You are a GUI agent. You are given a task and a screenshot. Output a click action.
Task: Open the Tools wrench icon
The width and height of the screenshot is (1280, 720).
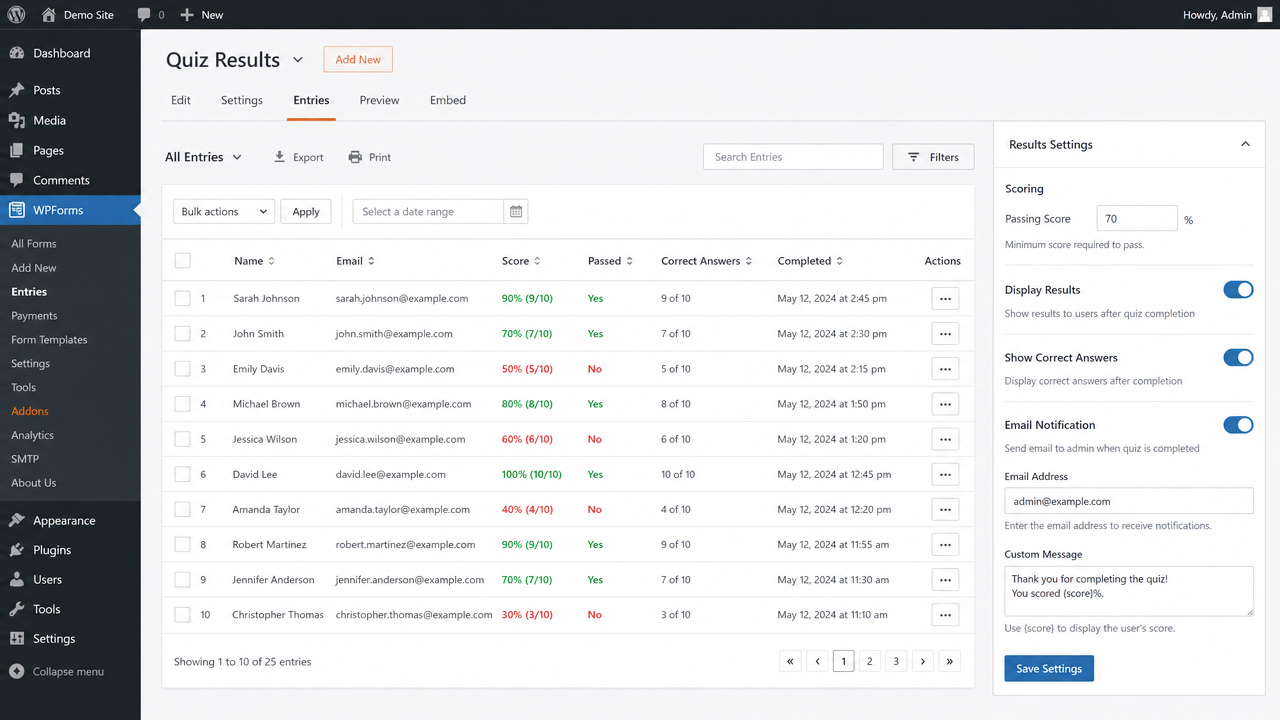[x=17, y=609]
